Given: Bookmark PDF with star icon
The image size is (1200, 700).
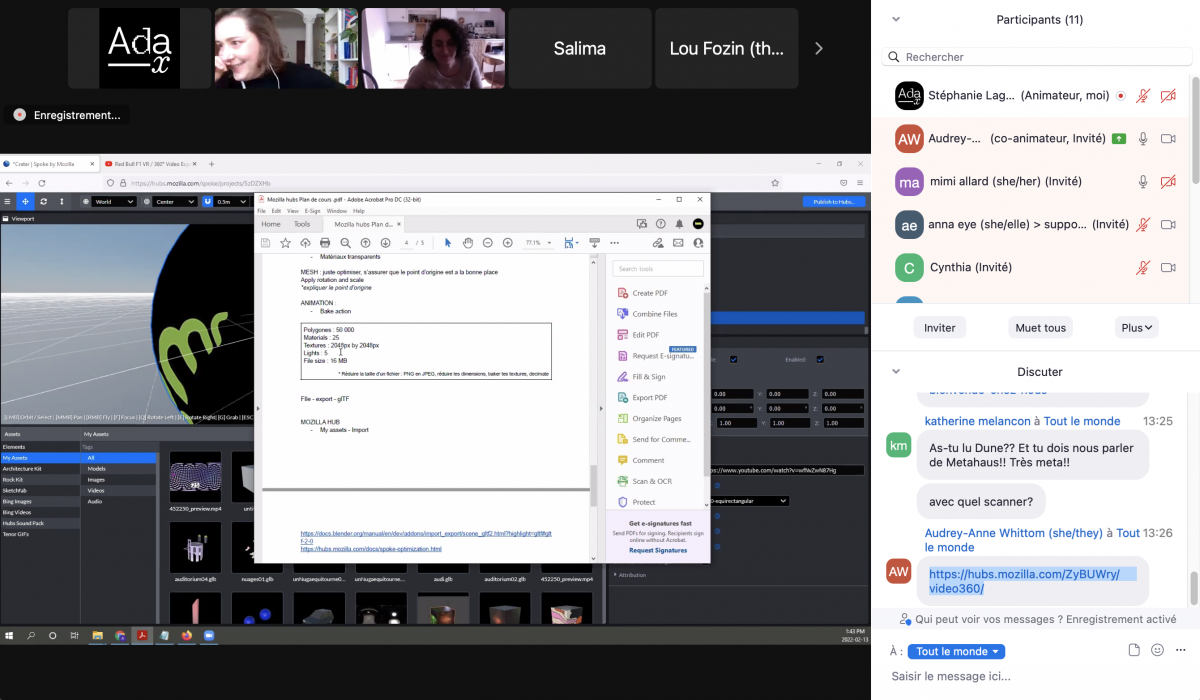Looking at the screenshot, I should tap(285, 243).
